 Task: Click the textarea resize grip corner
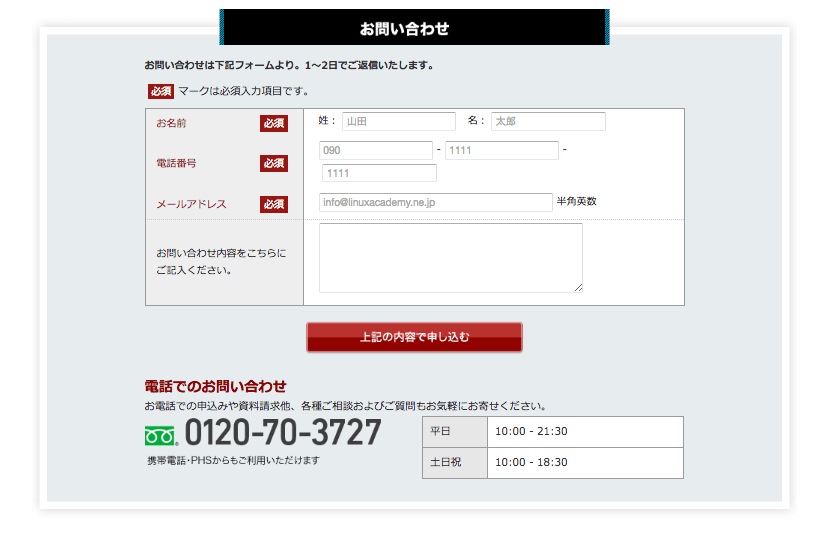pyautogui.click(x=578, y=288)
